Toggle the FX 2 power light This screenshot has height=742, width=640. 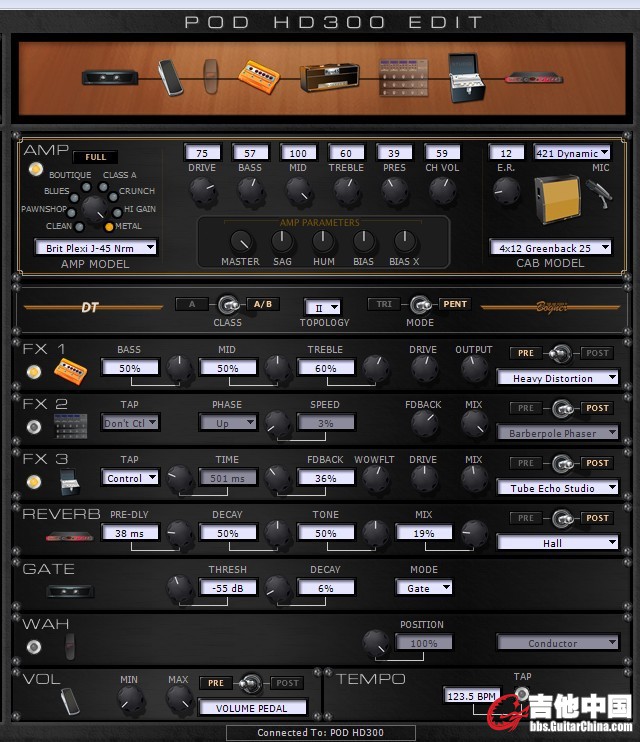pos(34,427)
